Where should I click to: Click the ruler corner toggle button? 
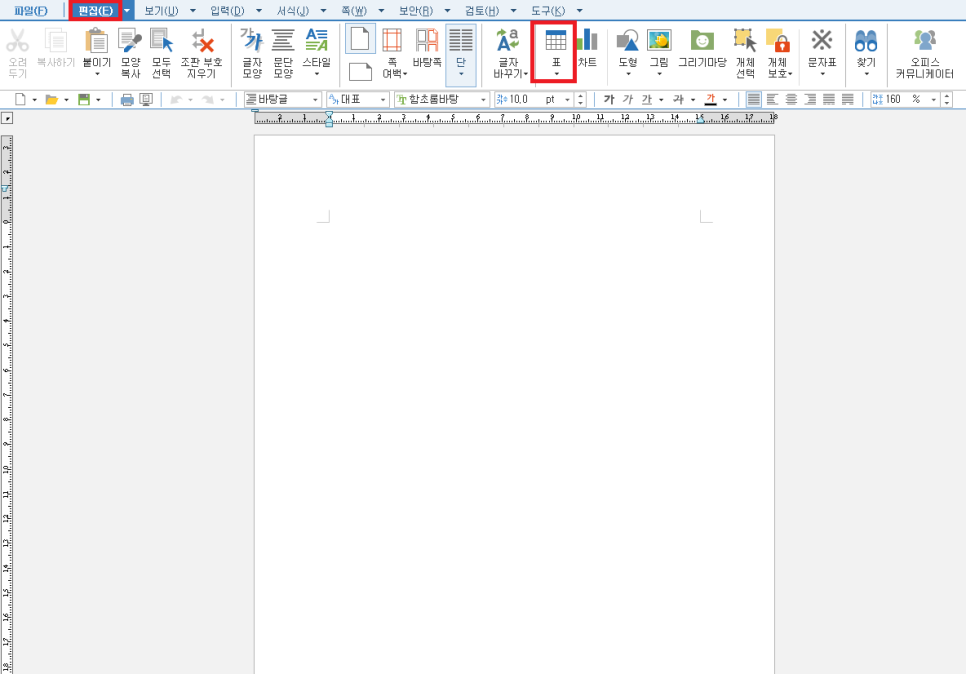7,118
